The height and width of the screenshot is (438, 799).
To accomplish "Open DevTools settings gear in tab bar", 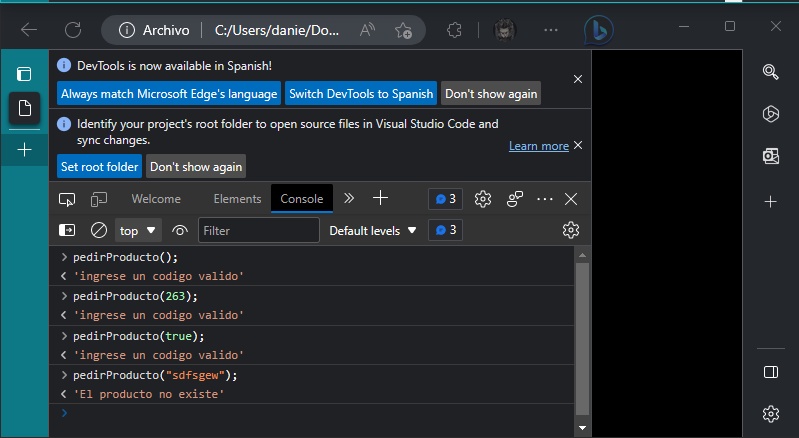I will [x=483, y=199].
